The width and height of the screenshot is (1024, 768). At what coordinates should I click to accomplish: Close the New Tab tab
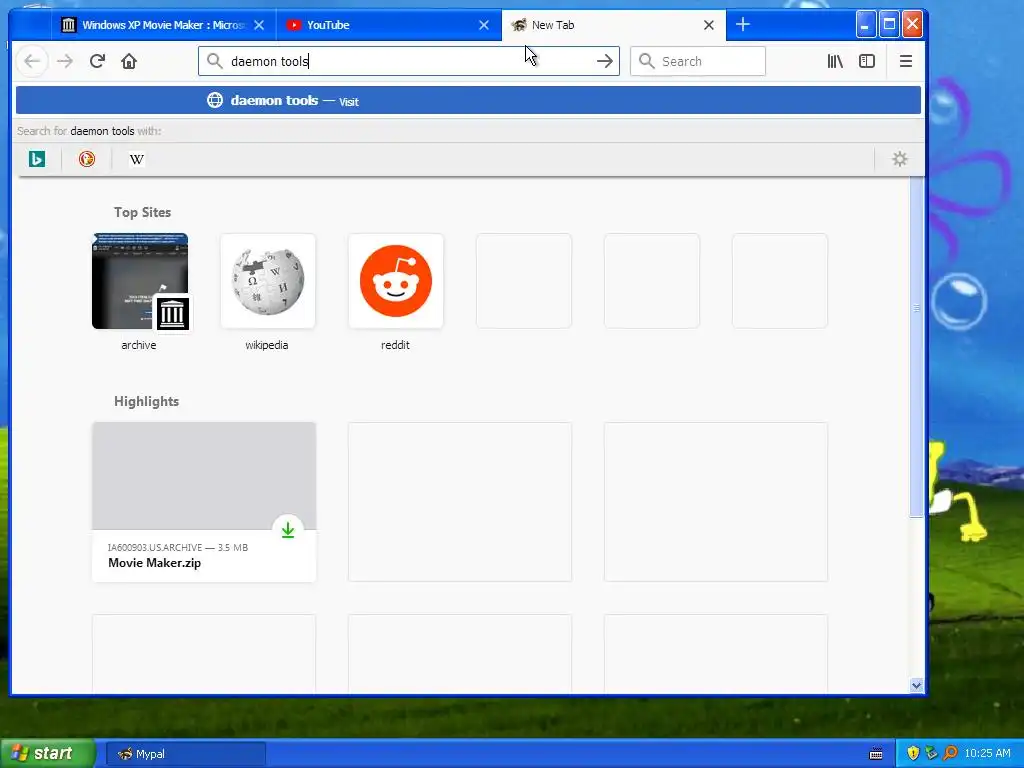[709, 25]
